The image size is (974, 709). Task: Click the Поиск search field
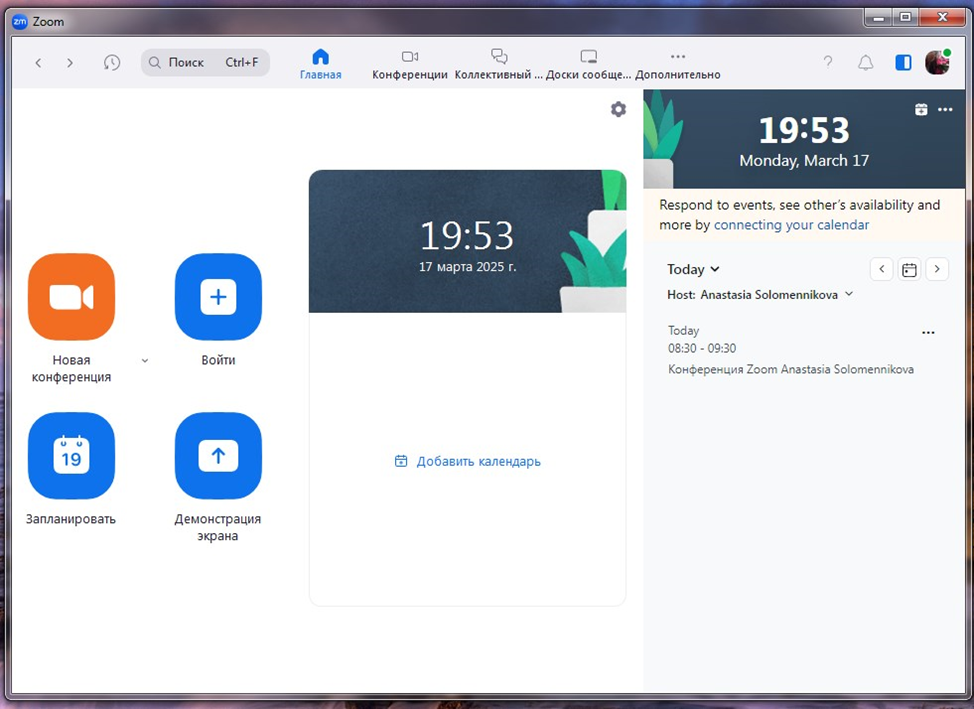(206, 63)
